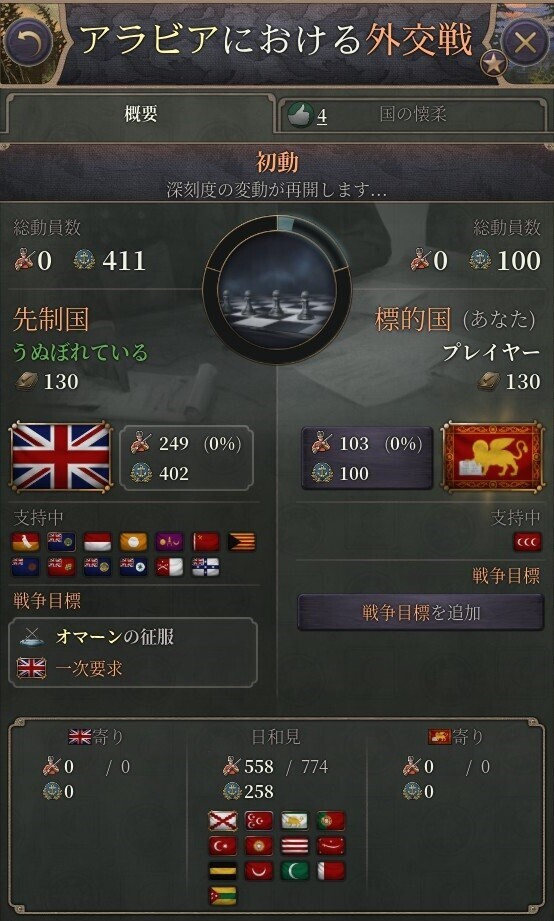The height and width of the screenshot is (921, 554).
Task: Select the black-yellow striped flag
Action: pos(223,870)
